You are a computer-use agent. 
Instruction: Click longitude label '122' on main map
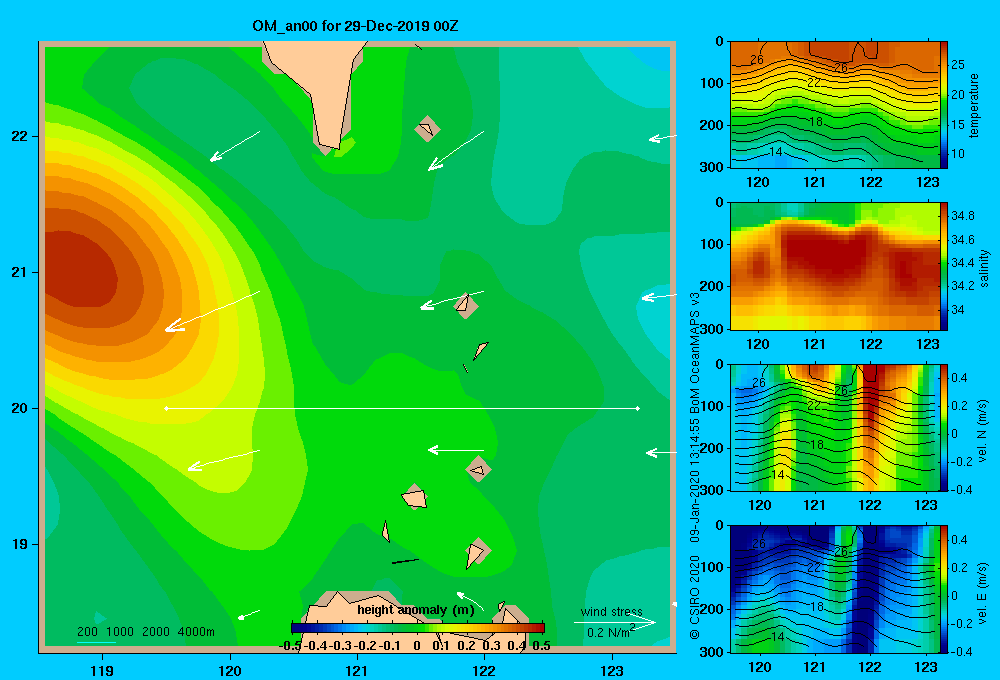click(484, 671)
